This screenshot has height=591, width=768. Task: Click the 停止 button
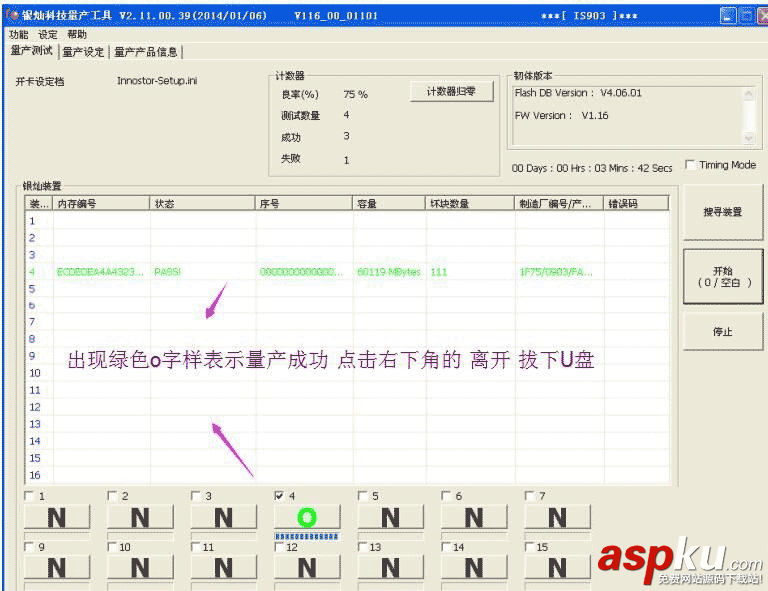(722, 331)
